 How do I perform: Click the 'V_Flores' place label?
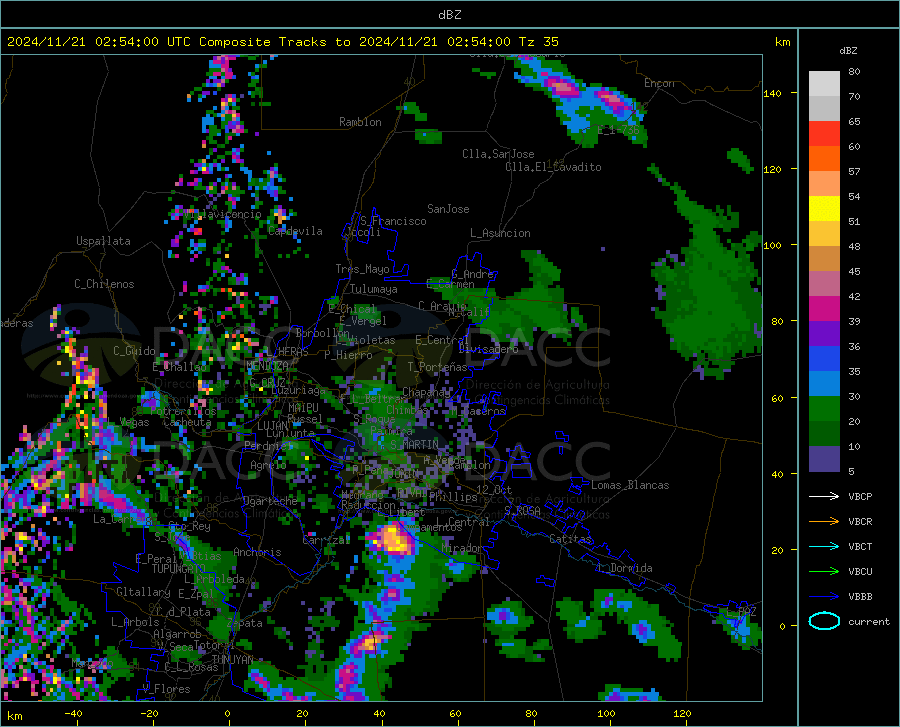166,689
